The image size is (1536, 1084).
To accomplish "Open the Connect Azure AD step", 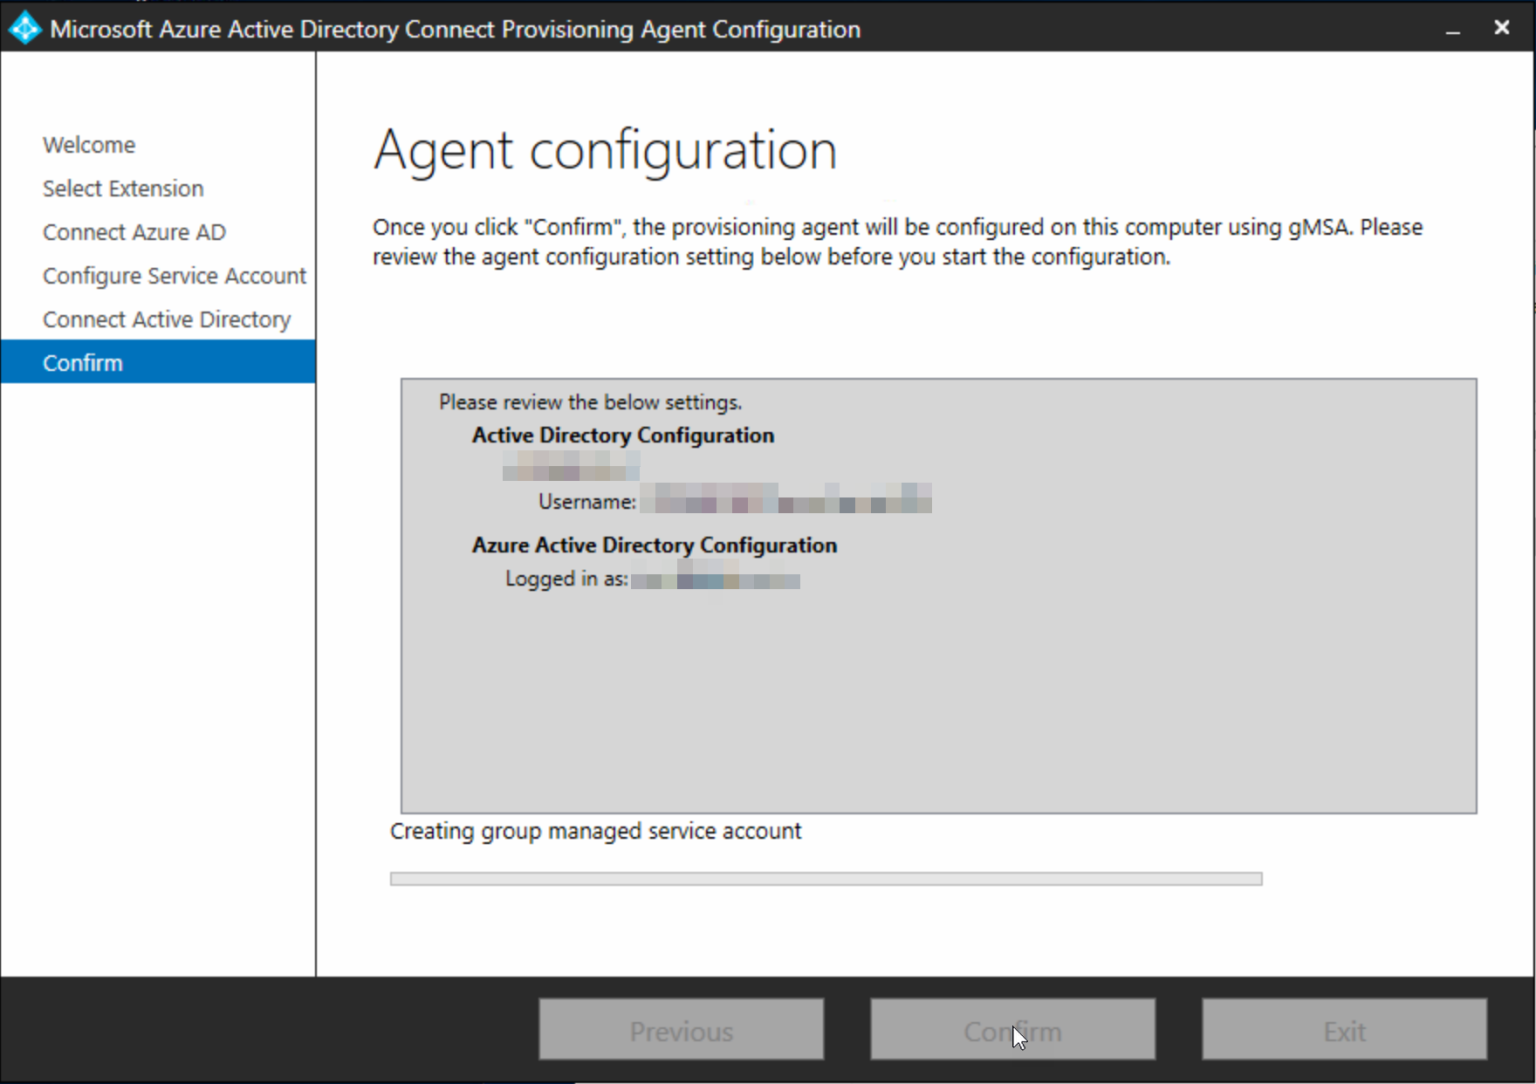I will tap(134, 231).
